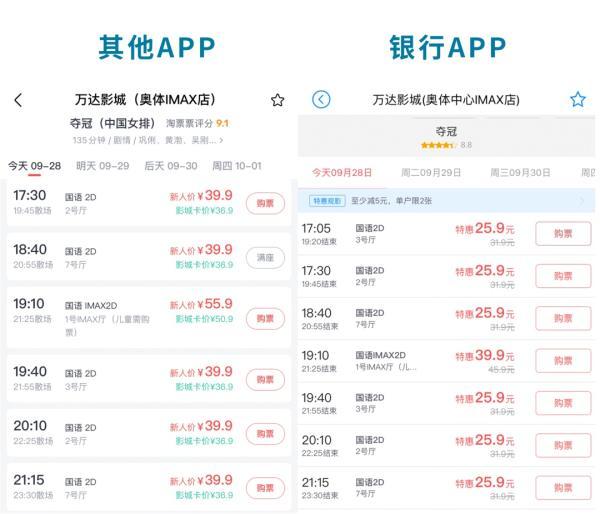This screenshot has width=600, height=514.
Task: Select 明天 09-29 date tab
Action: click(x=102, y=166)
